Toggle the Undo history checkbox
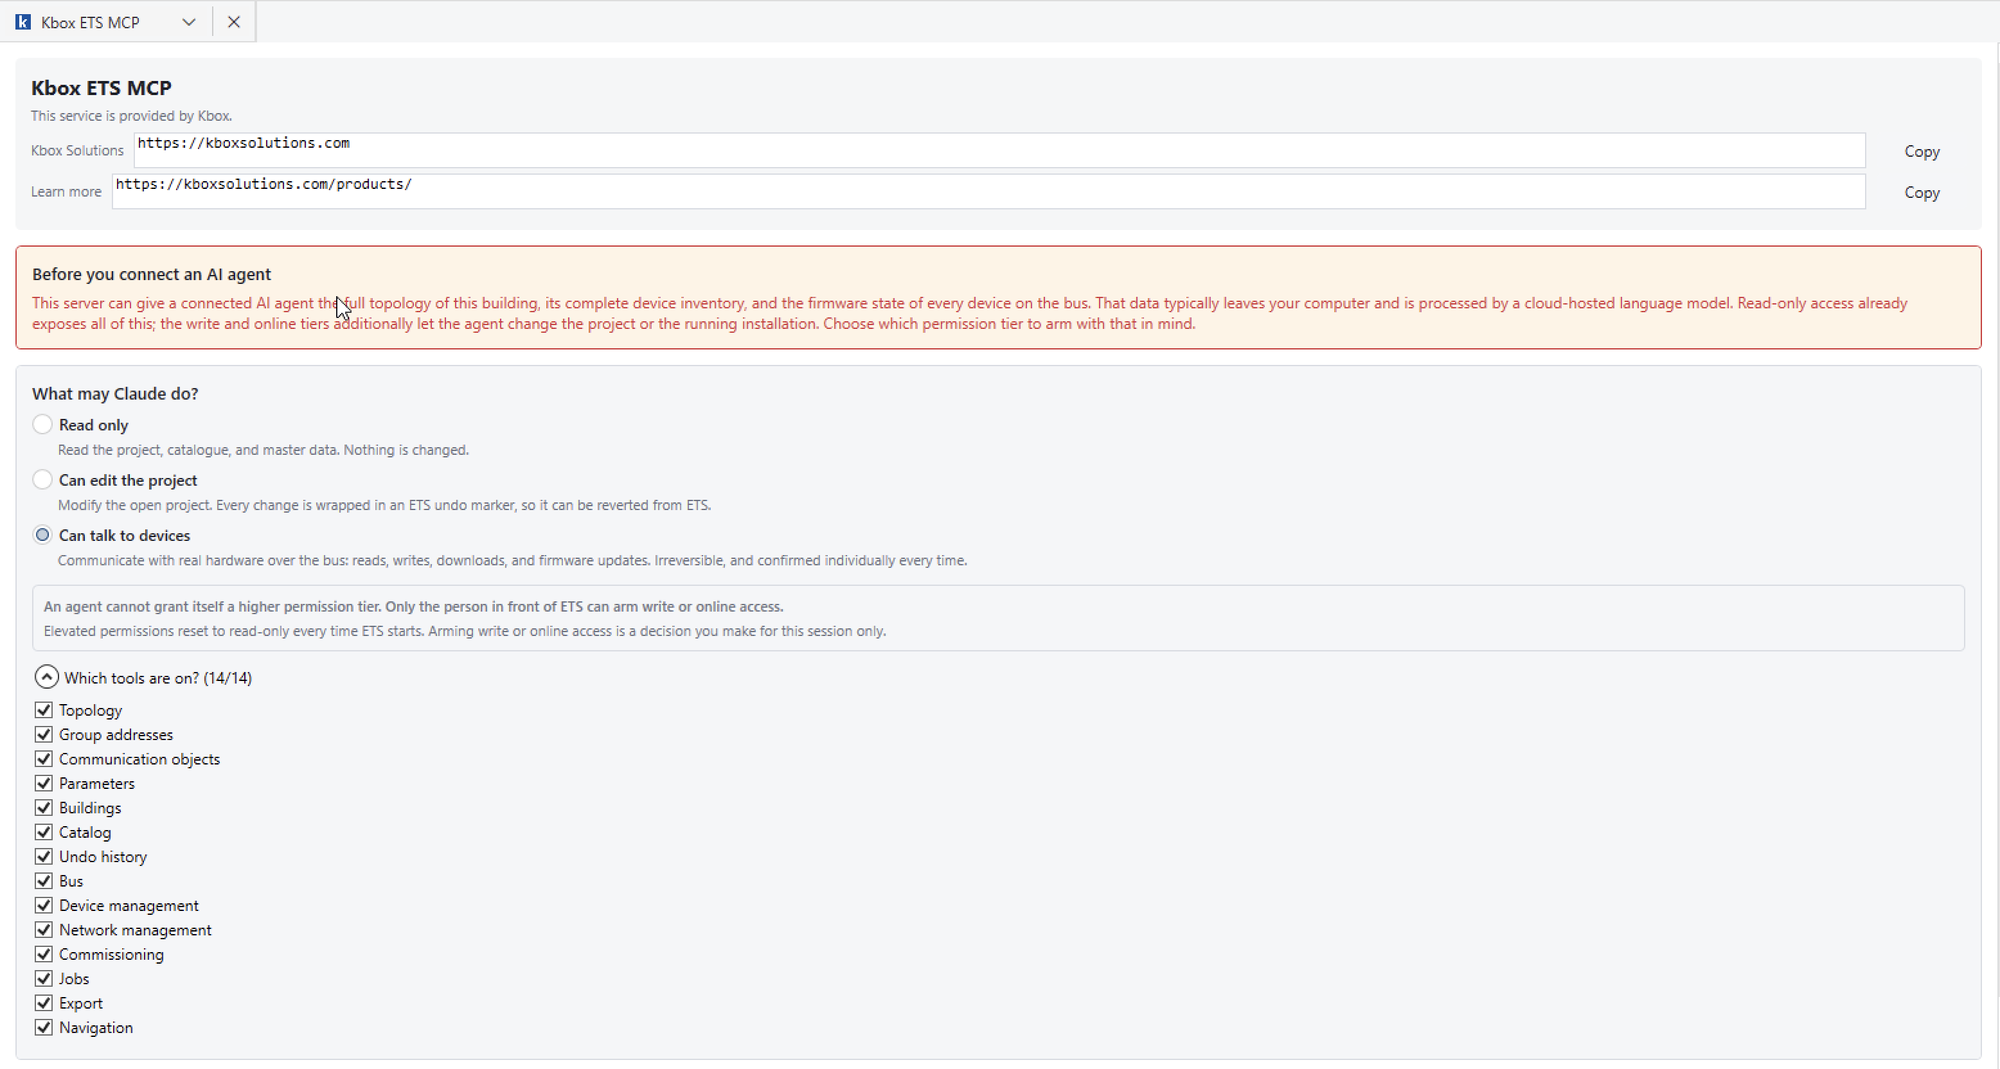This screenshot has height=1069, width=2000. click(x=43, y=856)
